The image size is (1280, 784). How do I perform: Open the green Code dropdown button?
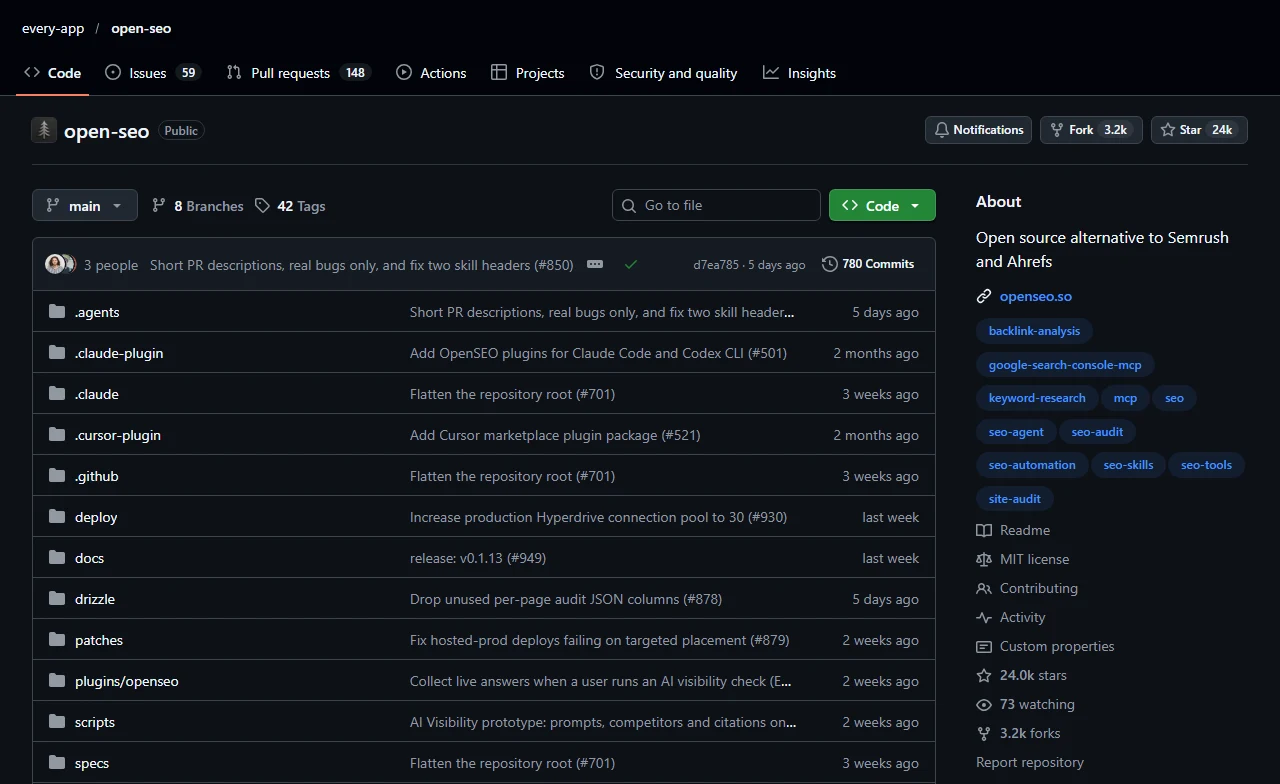882,205
